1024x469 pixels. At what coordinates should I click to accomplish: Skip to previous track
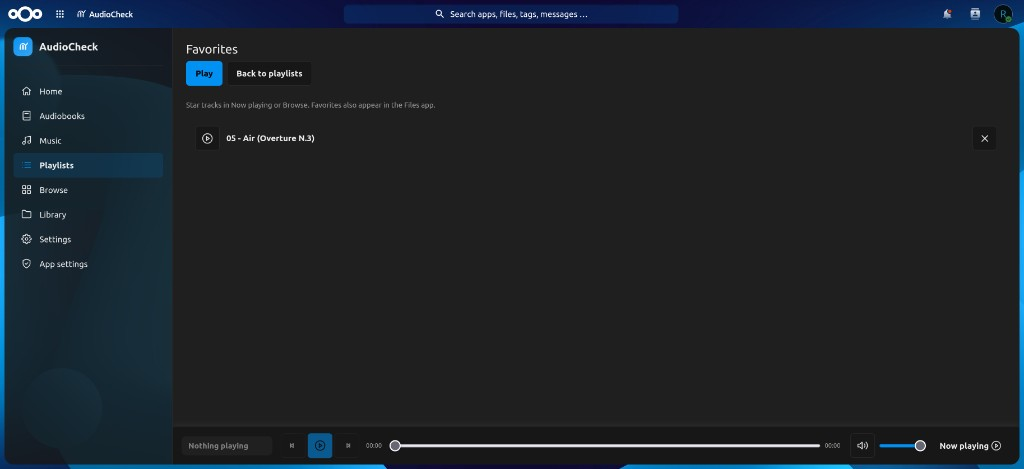click(x=292, y=445)
